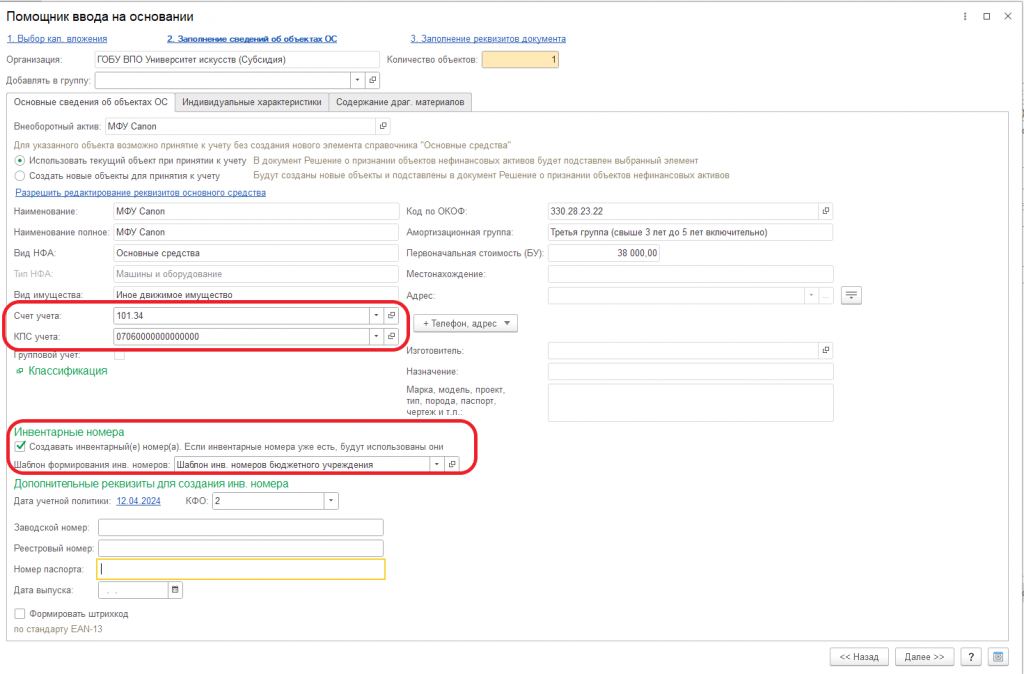The height and width of the screenshot is (674, 1024).
Task: Open the 'Добавлять в группу' selection form icon
Action: 373,80
